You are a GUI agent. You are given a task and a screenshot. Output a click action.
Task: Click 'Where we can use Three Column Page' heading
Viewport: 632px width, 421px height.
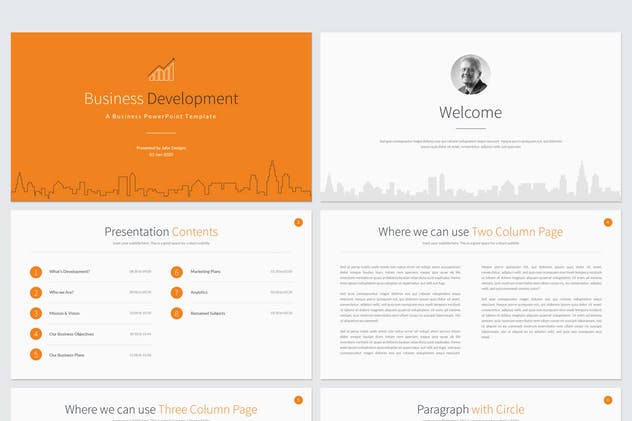point(161,409)
